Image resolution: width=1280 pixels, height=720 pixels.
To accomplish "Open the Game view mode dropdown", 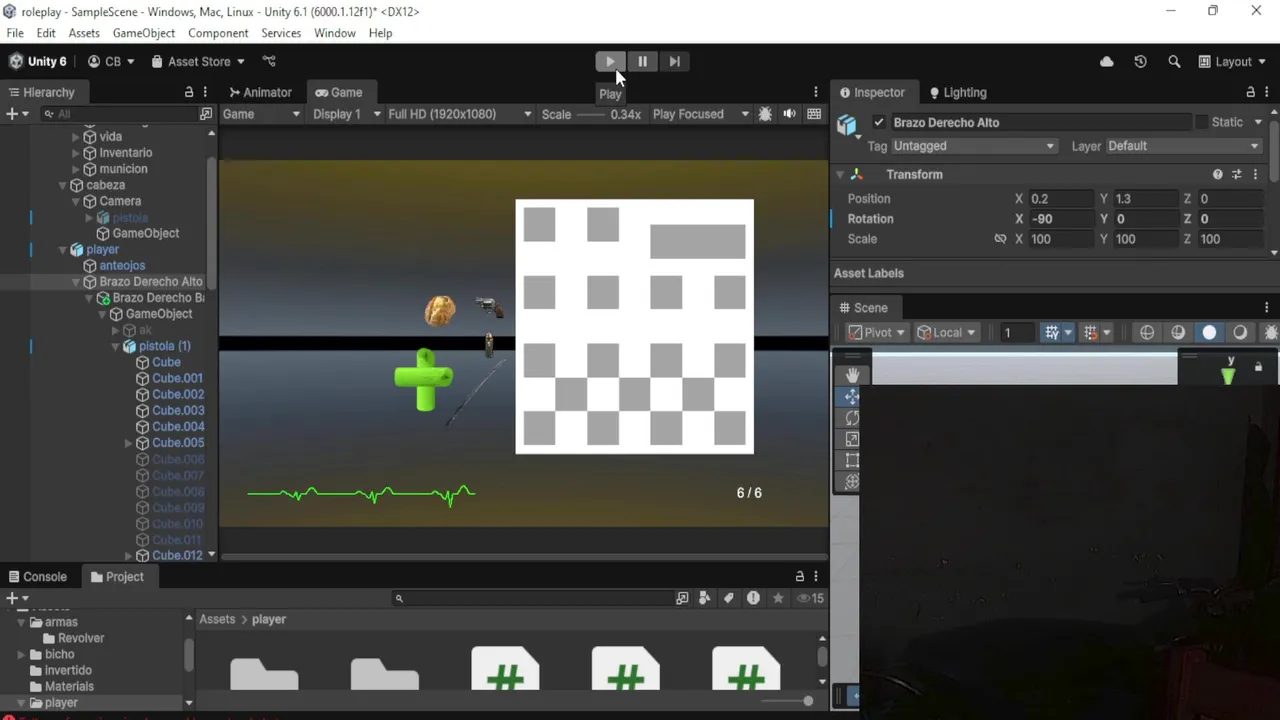I will point(260,114).
